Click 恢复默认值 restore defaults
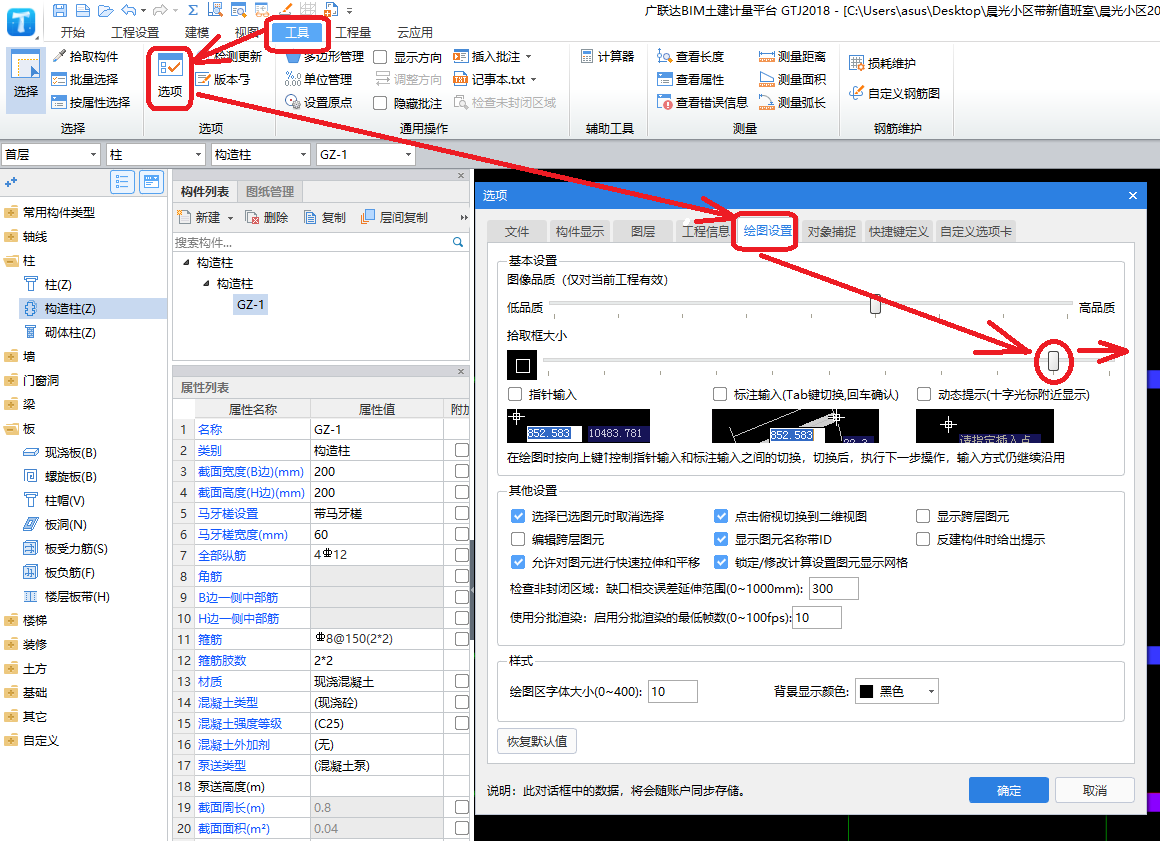Viewport: 1160px width, 841px height. pyautogui.click(x=537, y=741)
